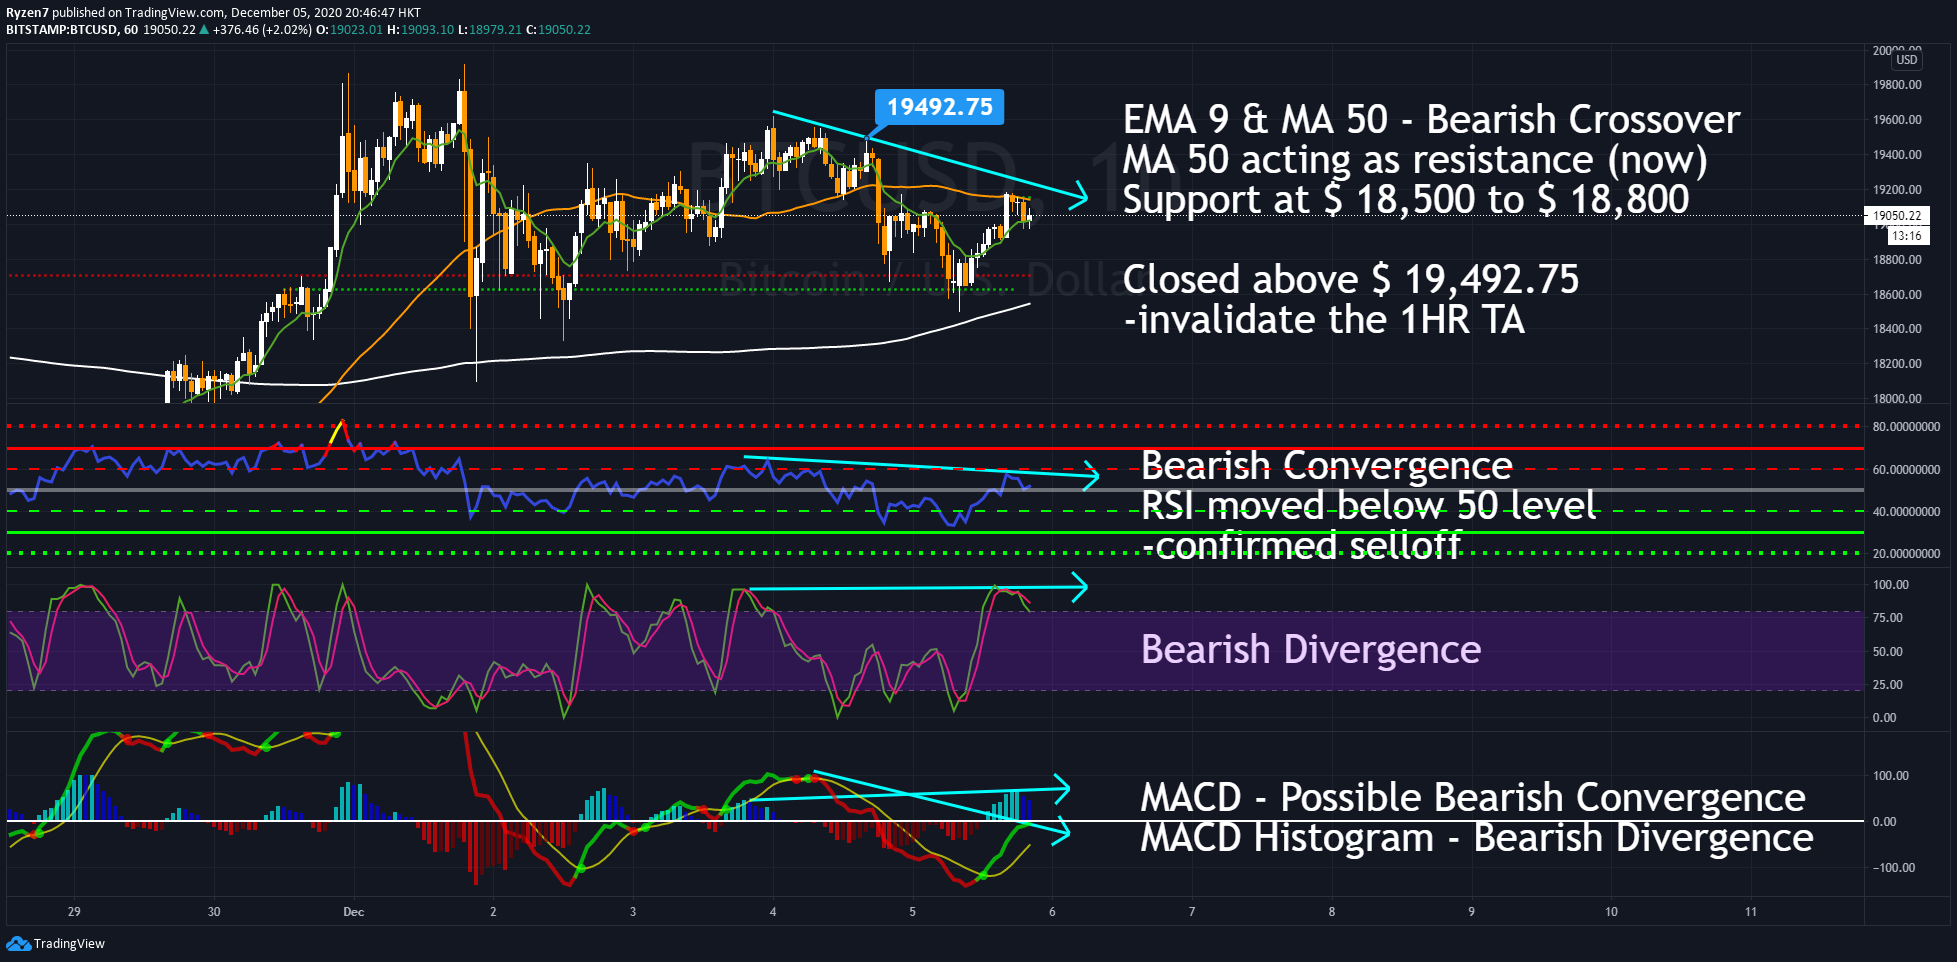This screenshot has width=1957, height=962.
Task: Click the BITSTAMP:BTCUSD, 60 symbol title
Action: pos(72,30)
